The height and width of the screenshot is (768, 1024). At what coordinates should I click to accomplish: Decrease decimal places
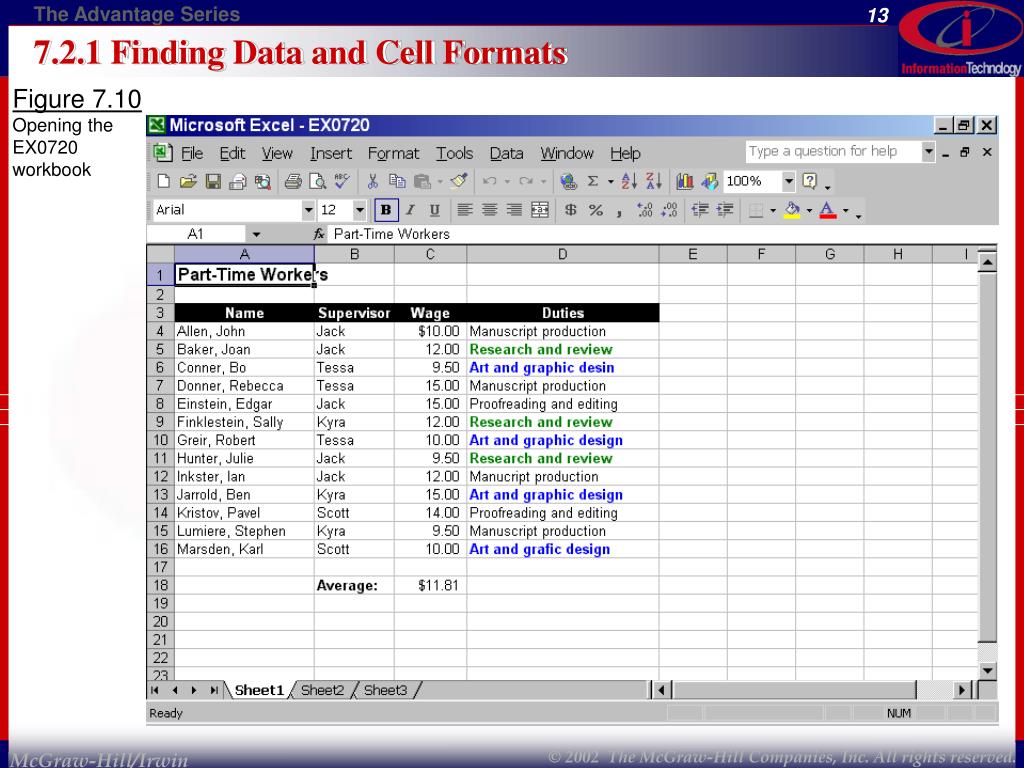click(669, 210)
